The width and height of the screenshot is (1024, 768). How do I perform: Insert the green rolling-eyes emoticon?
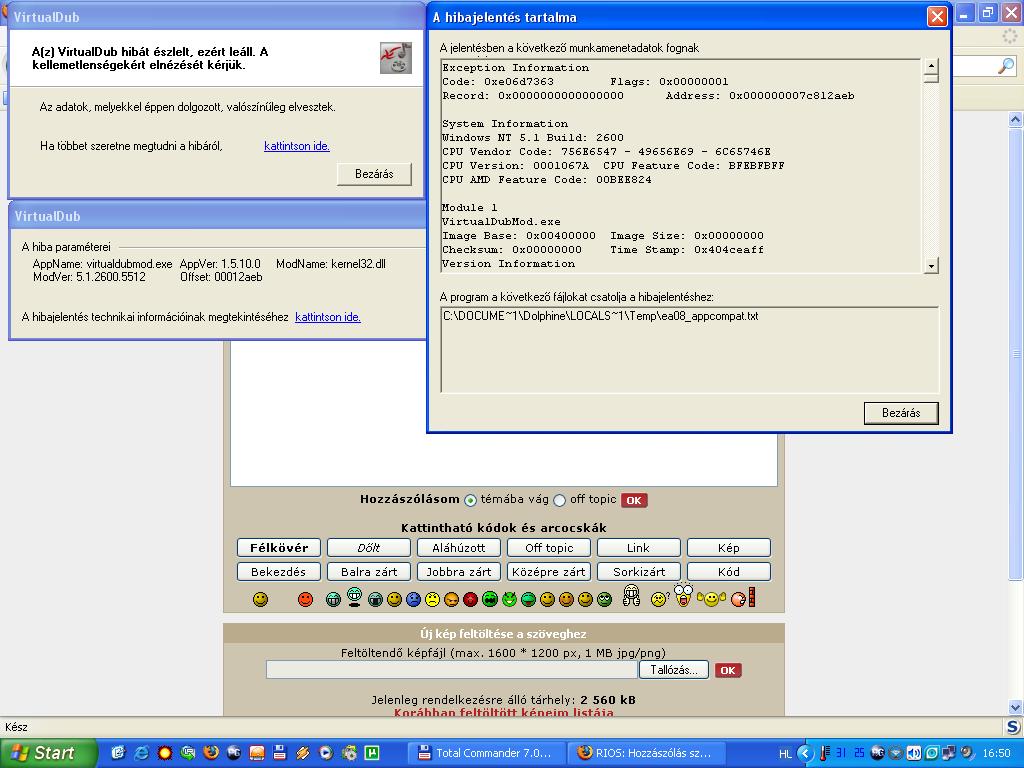pyautogui.click(x=604, y=599)
